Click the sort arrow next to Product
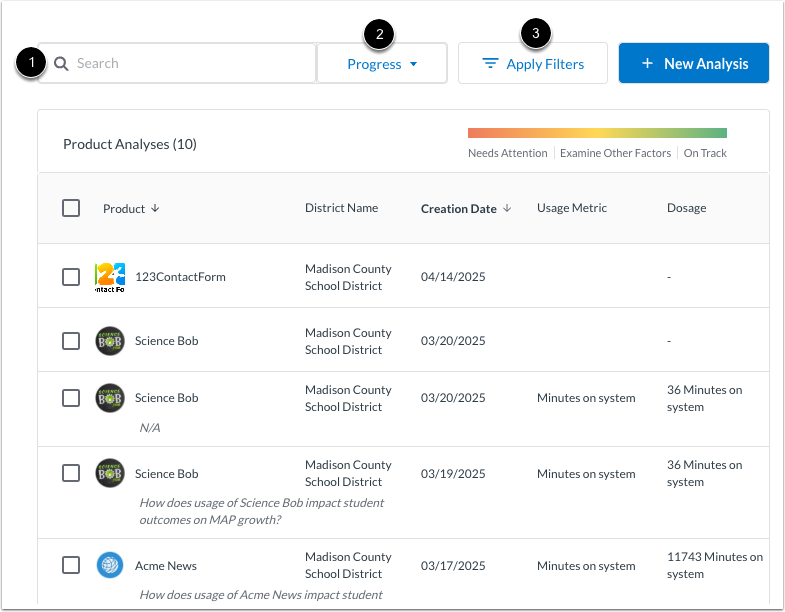The height and width of the screenshot is (612, 785). click(155, 209)
